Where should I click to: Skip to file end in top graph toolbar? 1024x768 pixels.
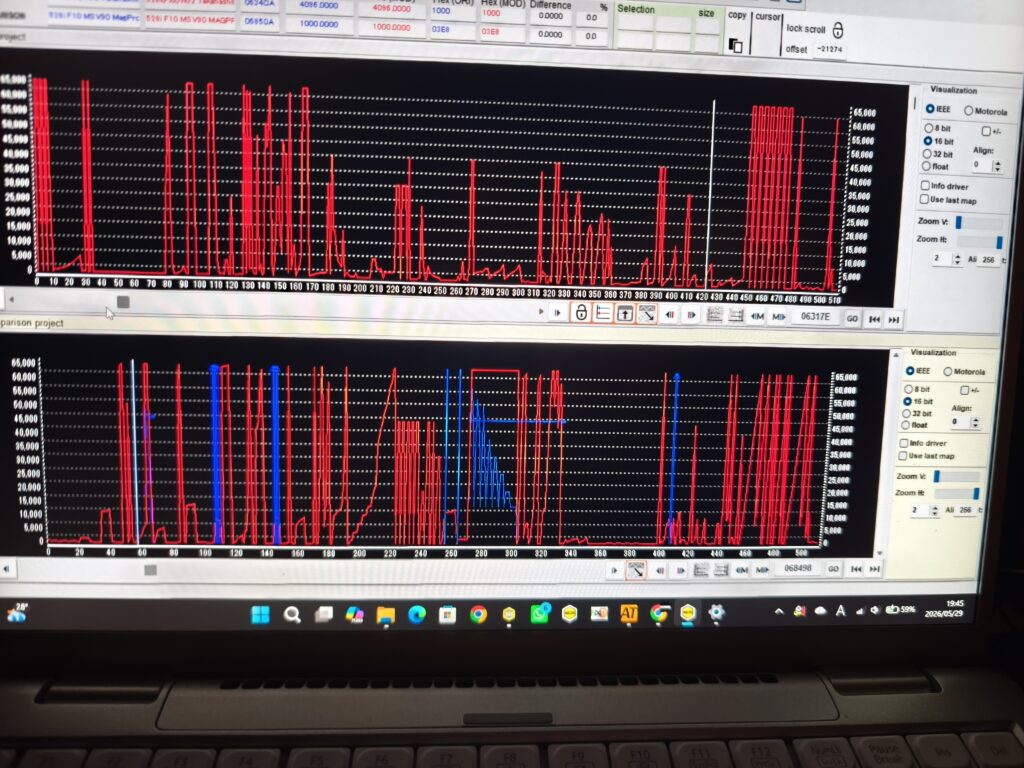click(894, 320)
